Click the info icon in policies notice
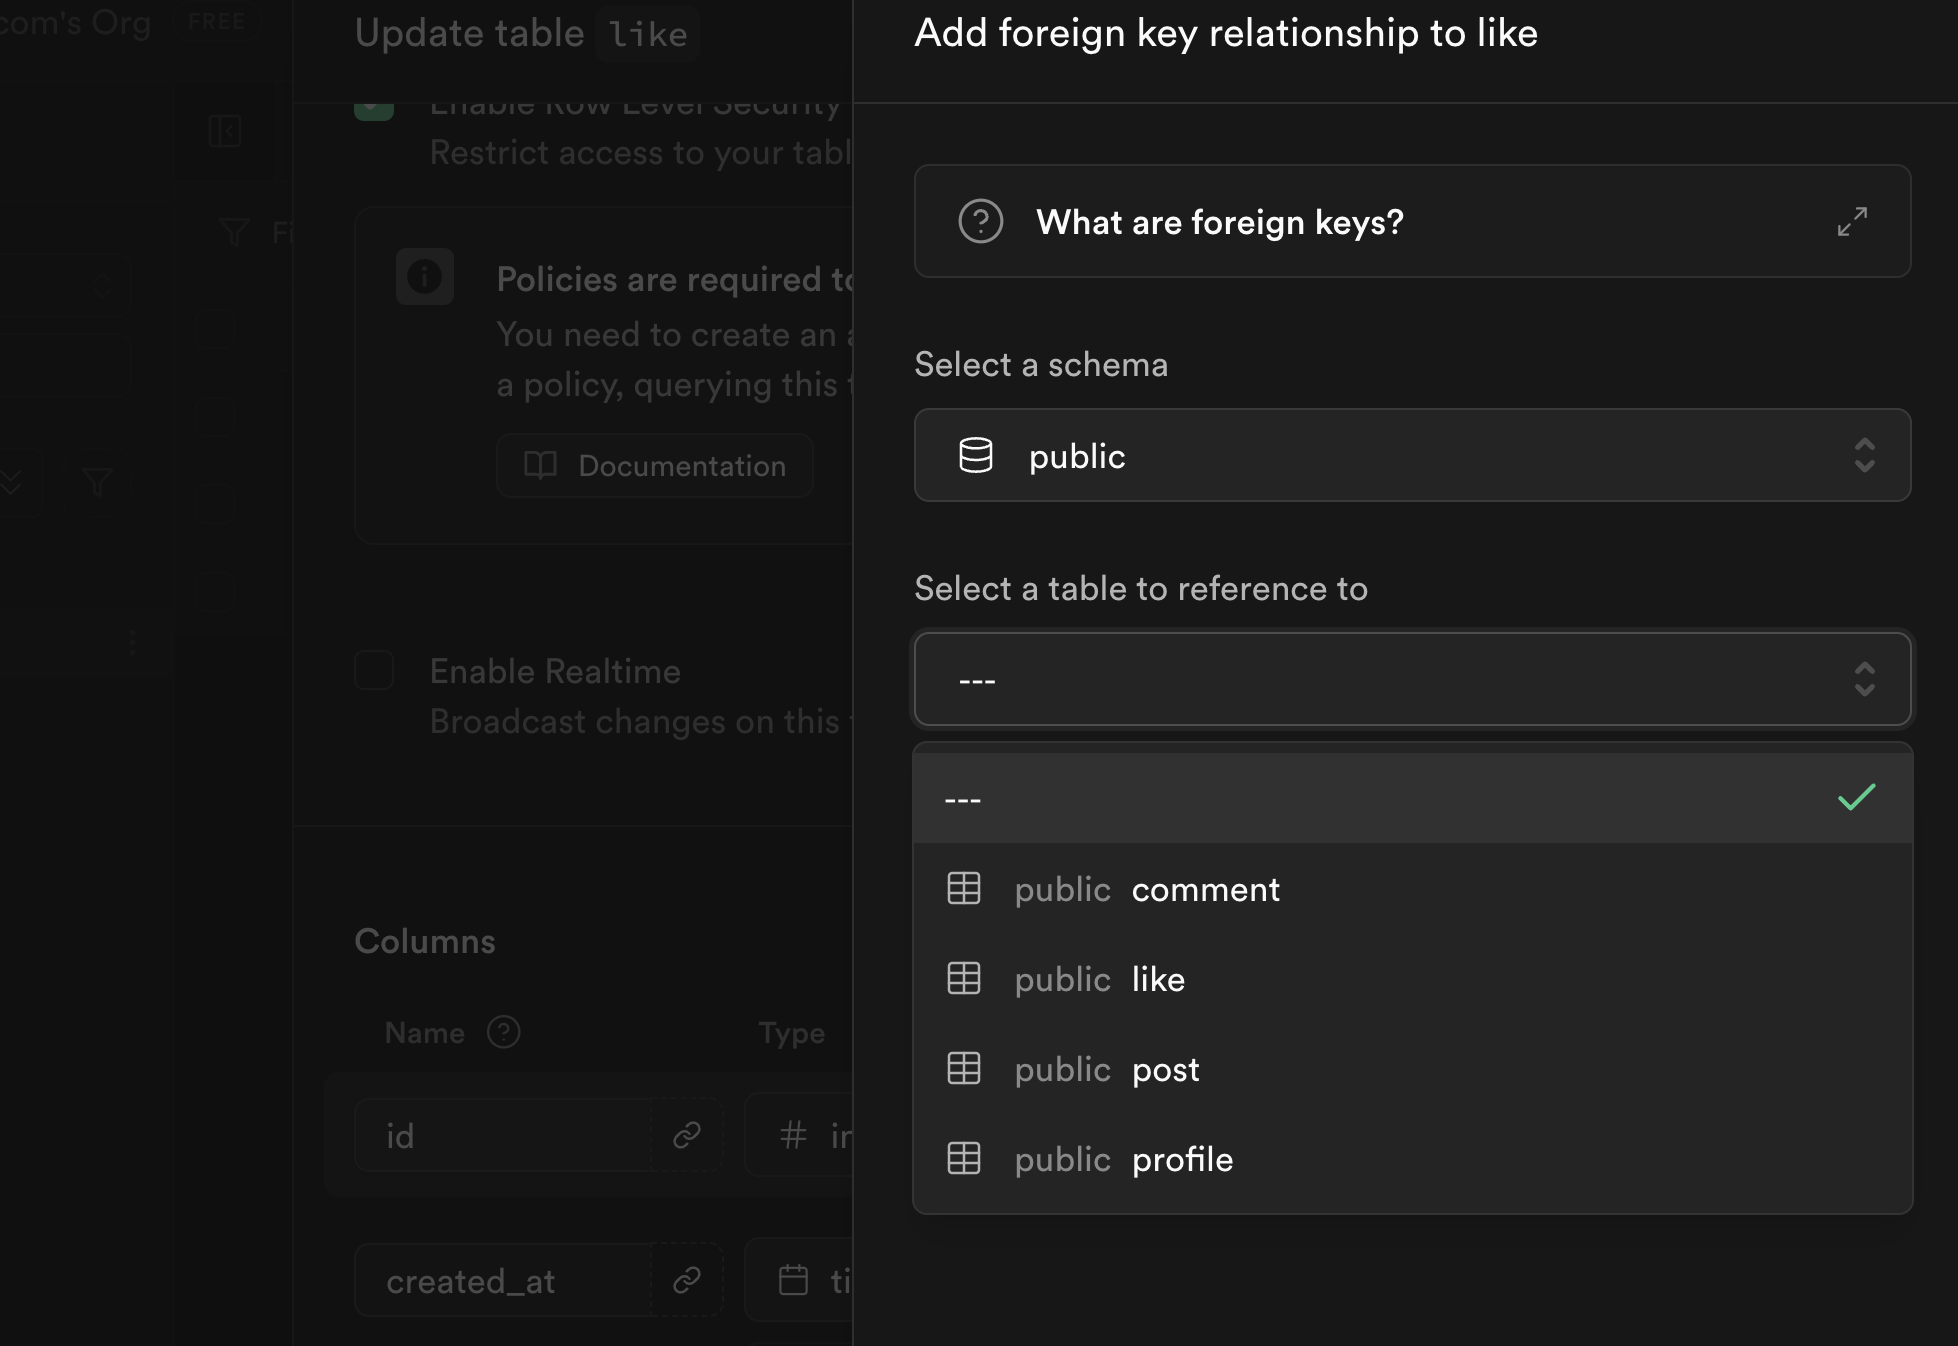The width and height of the screenshot is (1958, 1346). click(424, 277)
